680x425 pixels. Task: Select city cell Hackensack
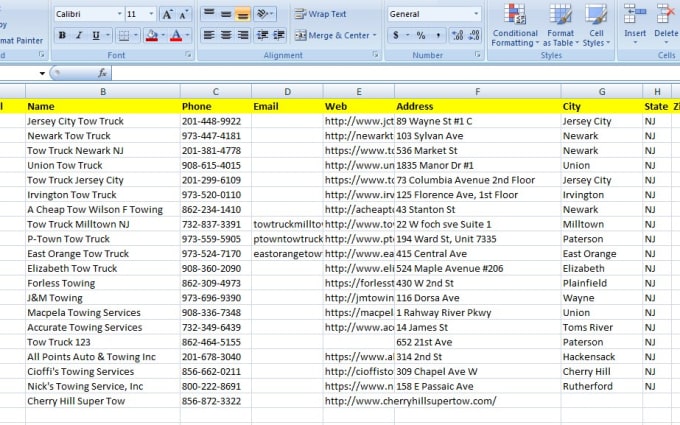602,357
